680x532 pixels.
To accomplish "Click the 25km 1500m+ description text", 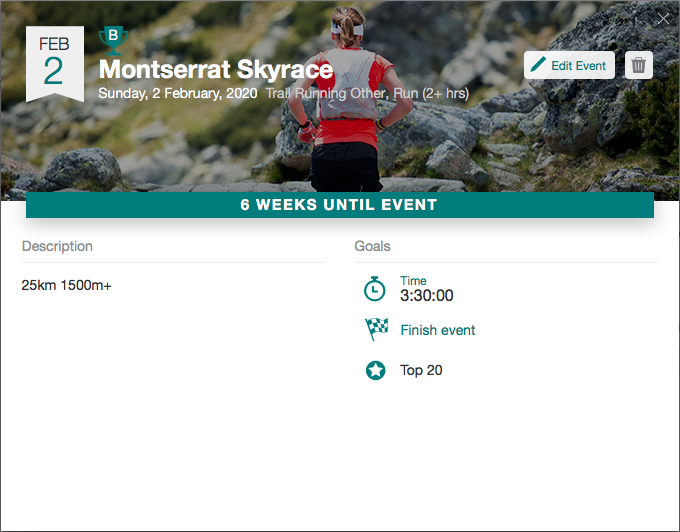I will 66,285.
